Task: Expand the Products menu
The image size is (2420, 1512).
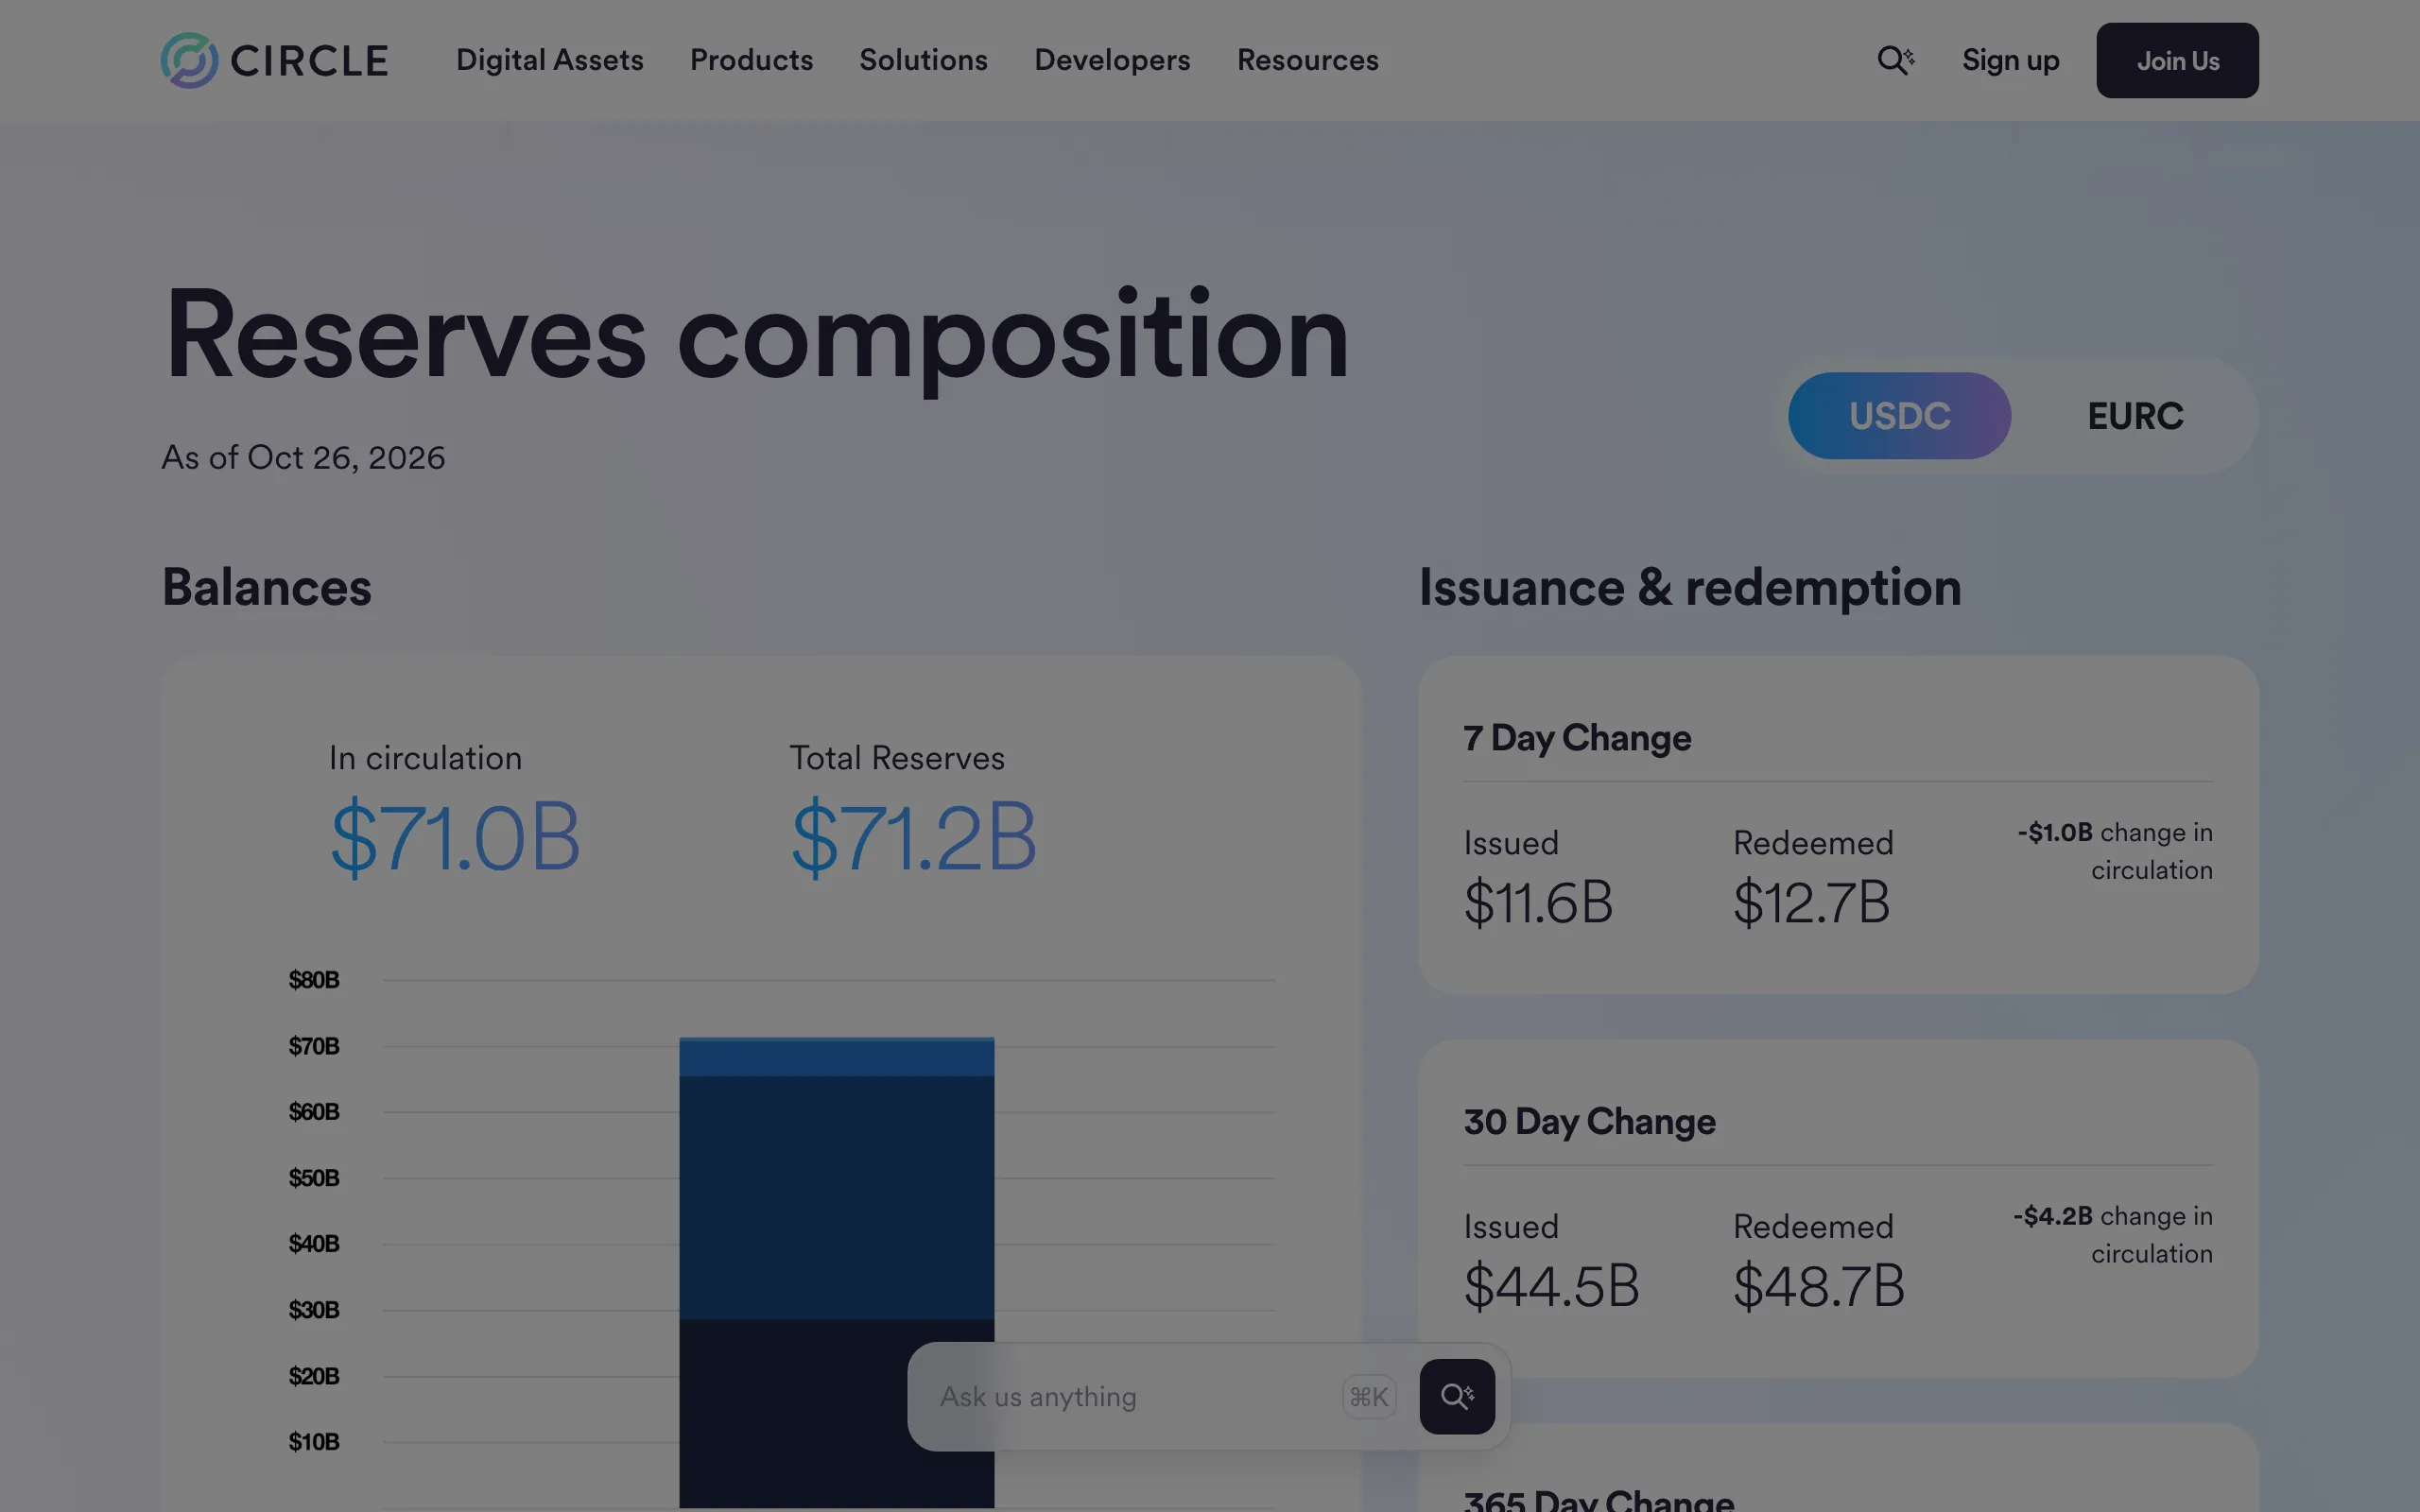Action: pyautogui.click(x=751, y=60)
